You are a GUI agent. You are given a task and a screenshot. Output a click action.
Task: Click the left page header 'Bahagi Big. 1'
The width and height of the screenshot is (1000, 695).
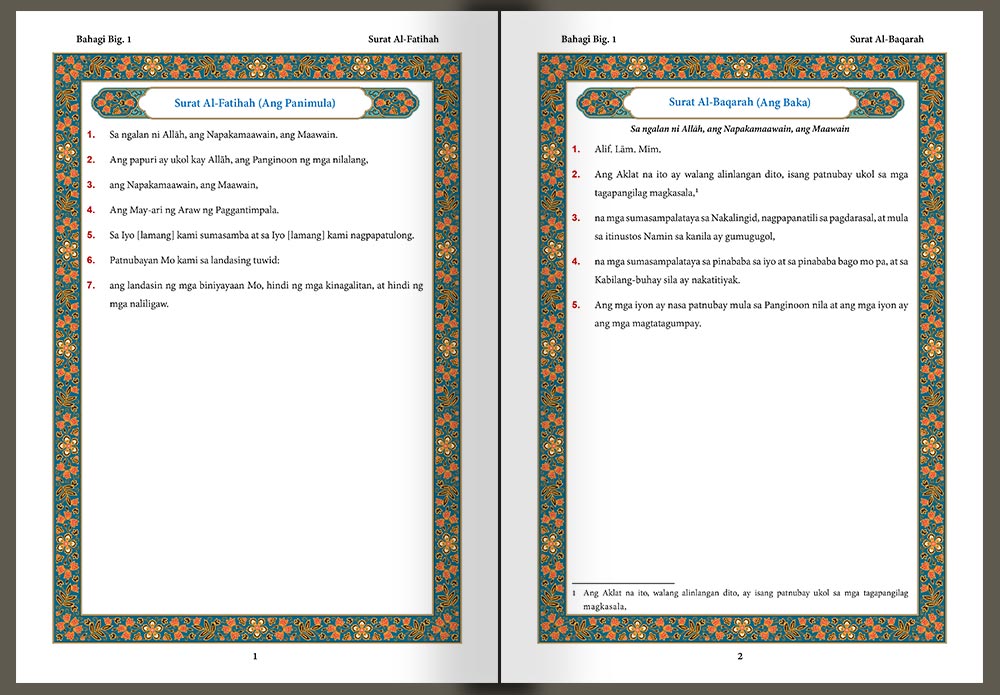click(x=103, y=40)
